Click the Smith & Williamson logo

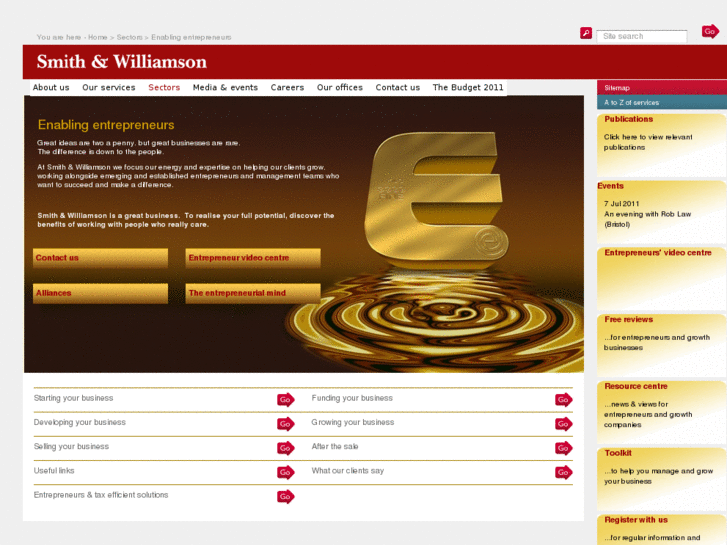(x=121, y=62)
